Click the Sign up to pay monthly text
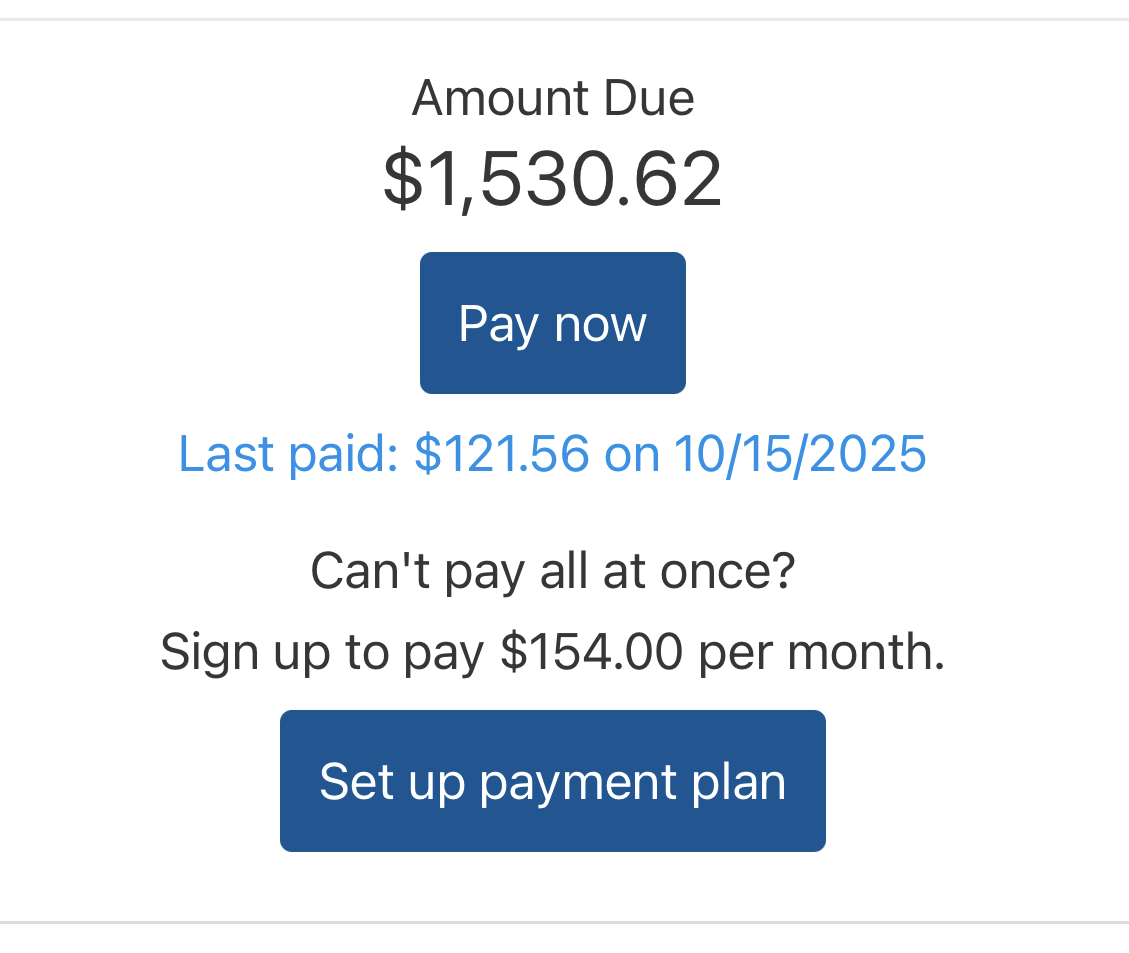Image resolution: width=1129 pixels, height=953 pixels. pyautogui.click(x=552, y=652)
